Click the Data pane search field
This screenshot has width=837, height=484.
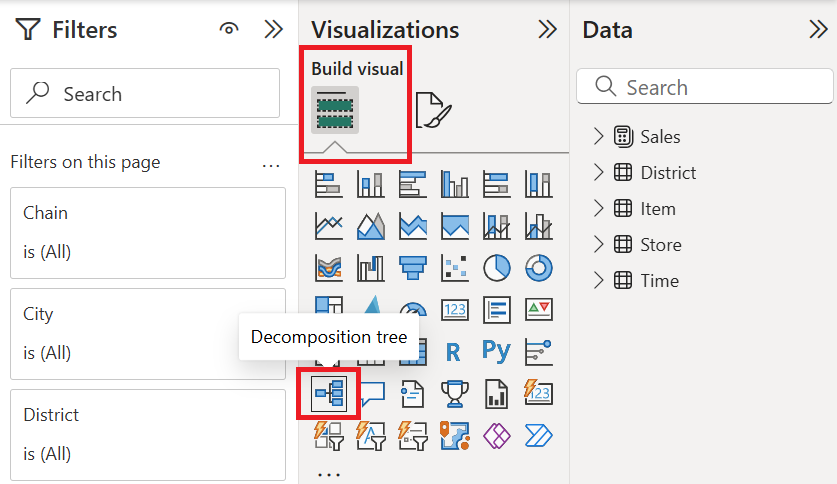coord(705,87)
